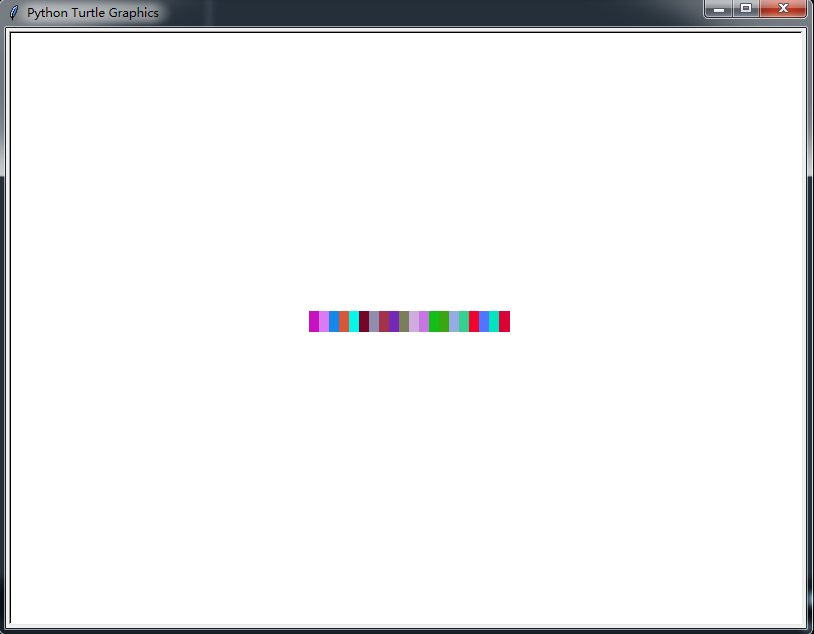
Task: Click the orange-red block in the color strip
Action: point(344,321)
